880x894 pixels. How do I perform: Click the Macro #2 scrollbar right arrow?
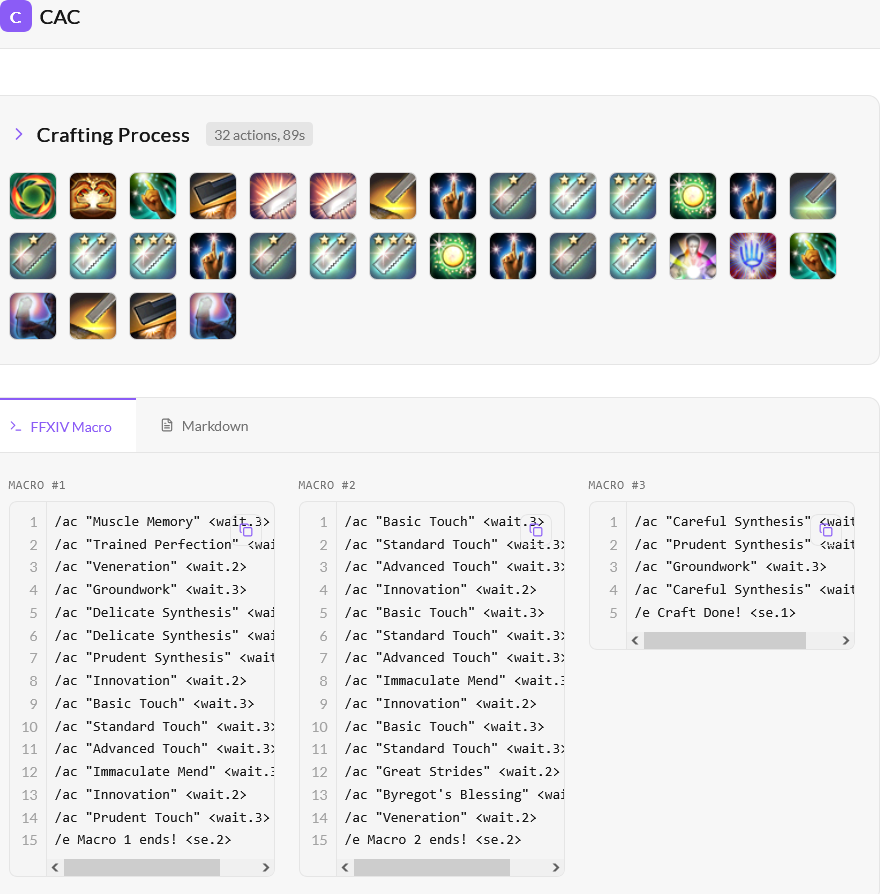point(556,867)
